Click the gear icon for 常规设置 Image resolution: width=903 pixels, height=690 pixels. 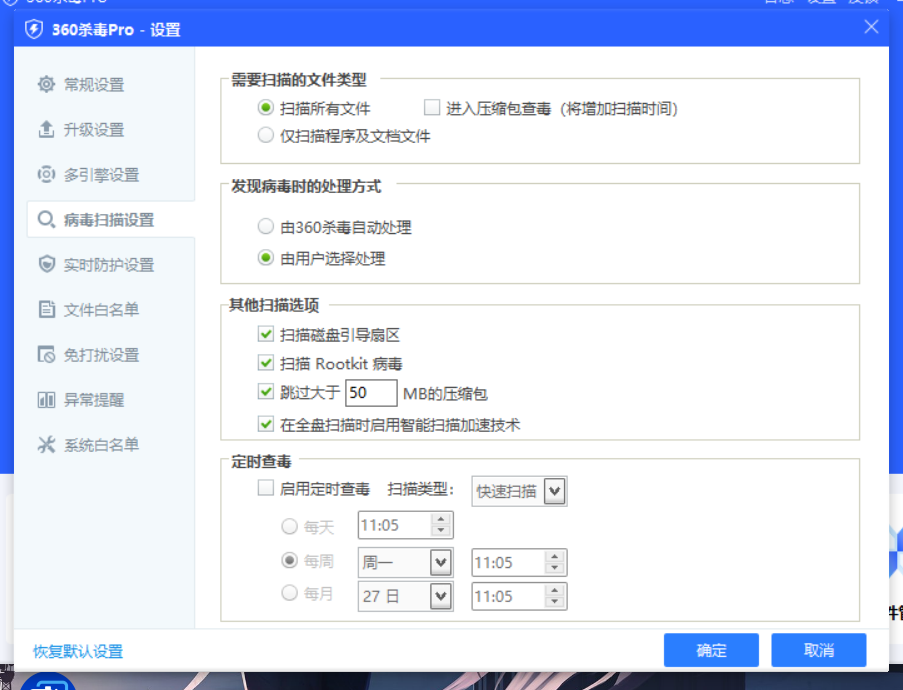(x=46, y=85)
